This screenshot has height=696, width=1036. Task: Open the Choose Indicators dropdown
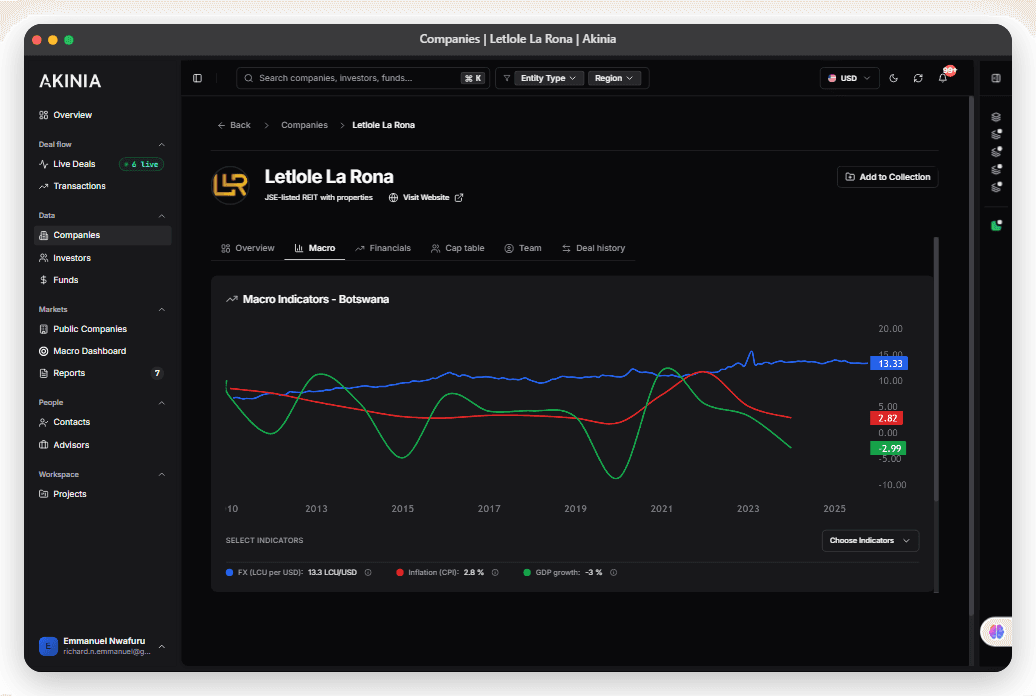point(870,541)
